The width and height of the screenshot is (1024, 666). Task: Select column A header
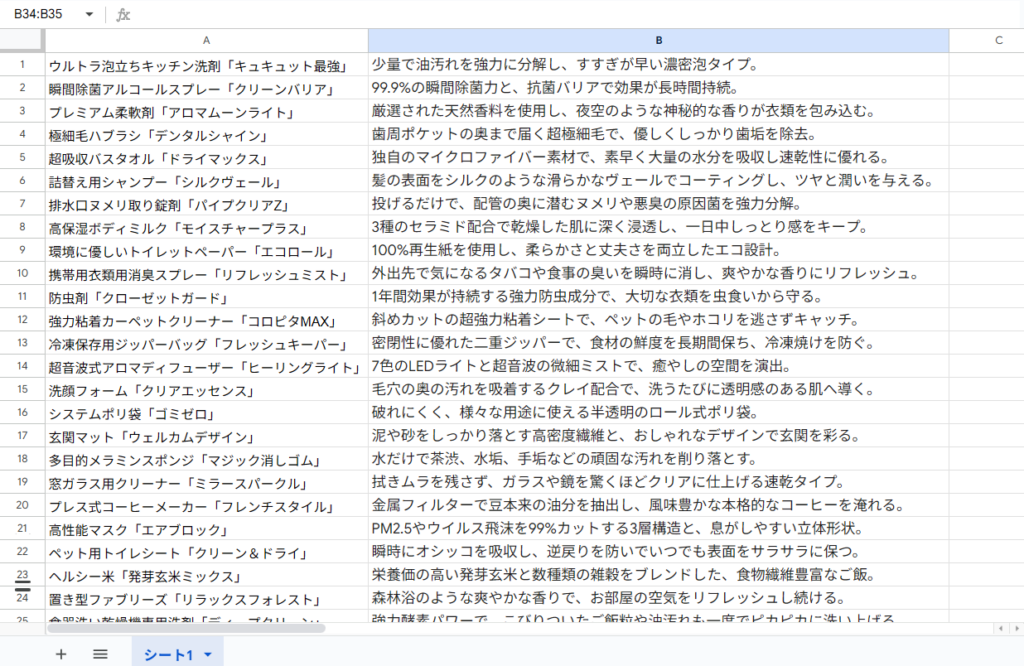(206, 40)
